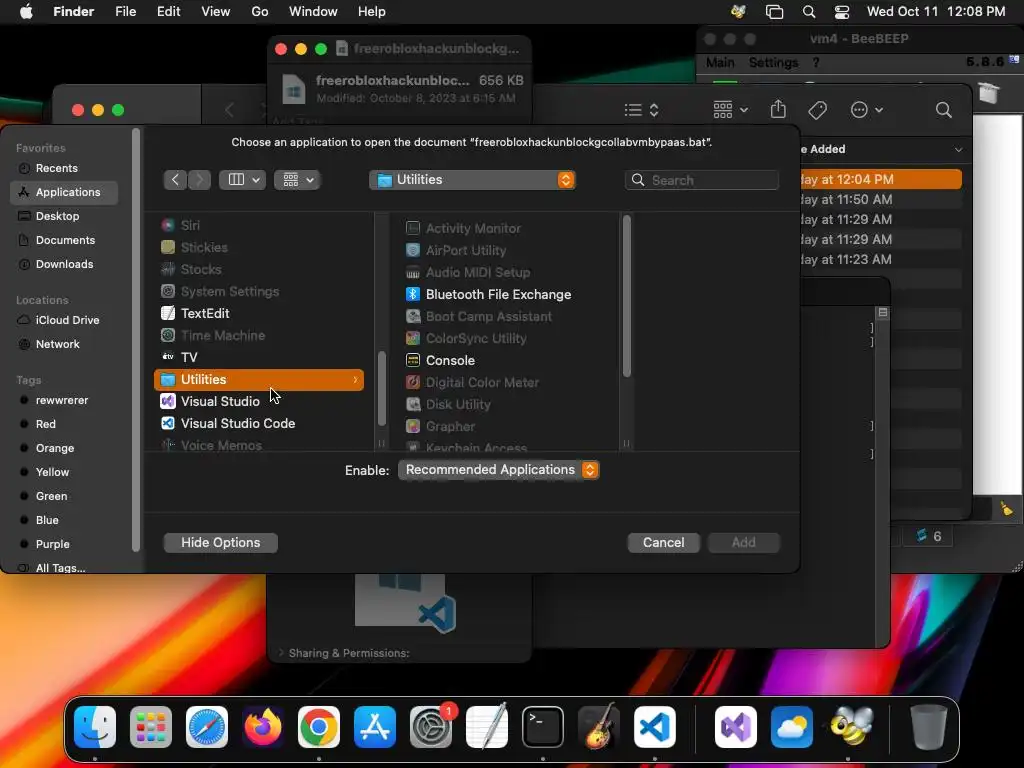Open Launchpad in the Dock
This screenshot has height=768, width=1024.
tap(151, 727)
